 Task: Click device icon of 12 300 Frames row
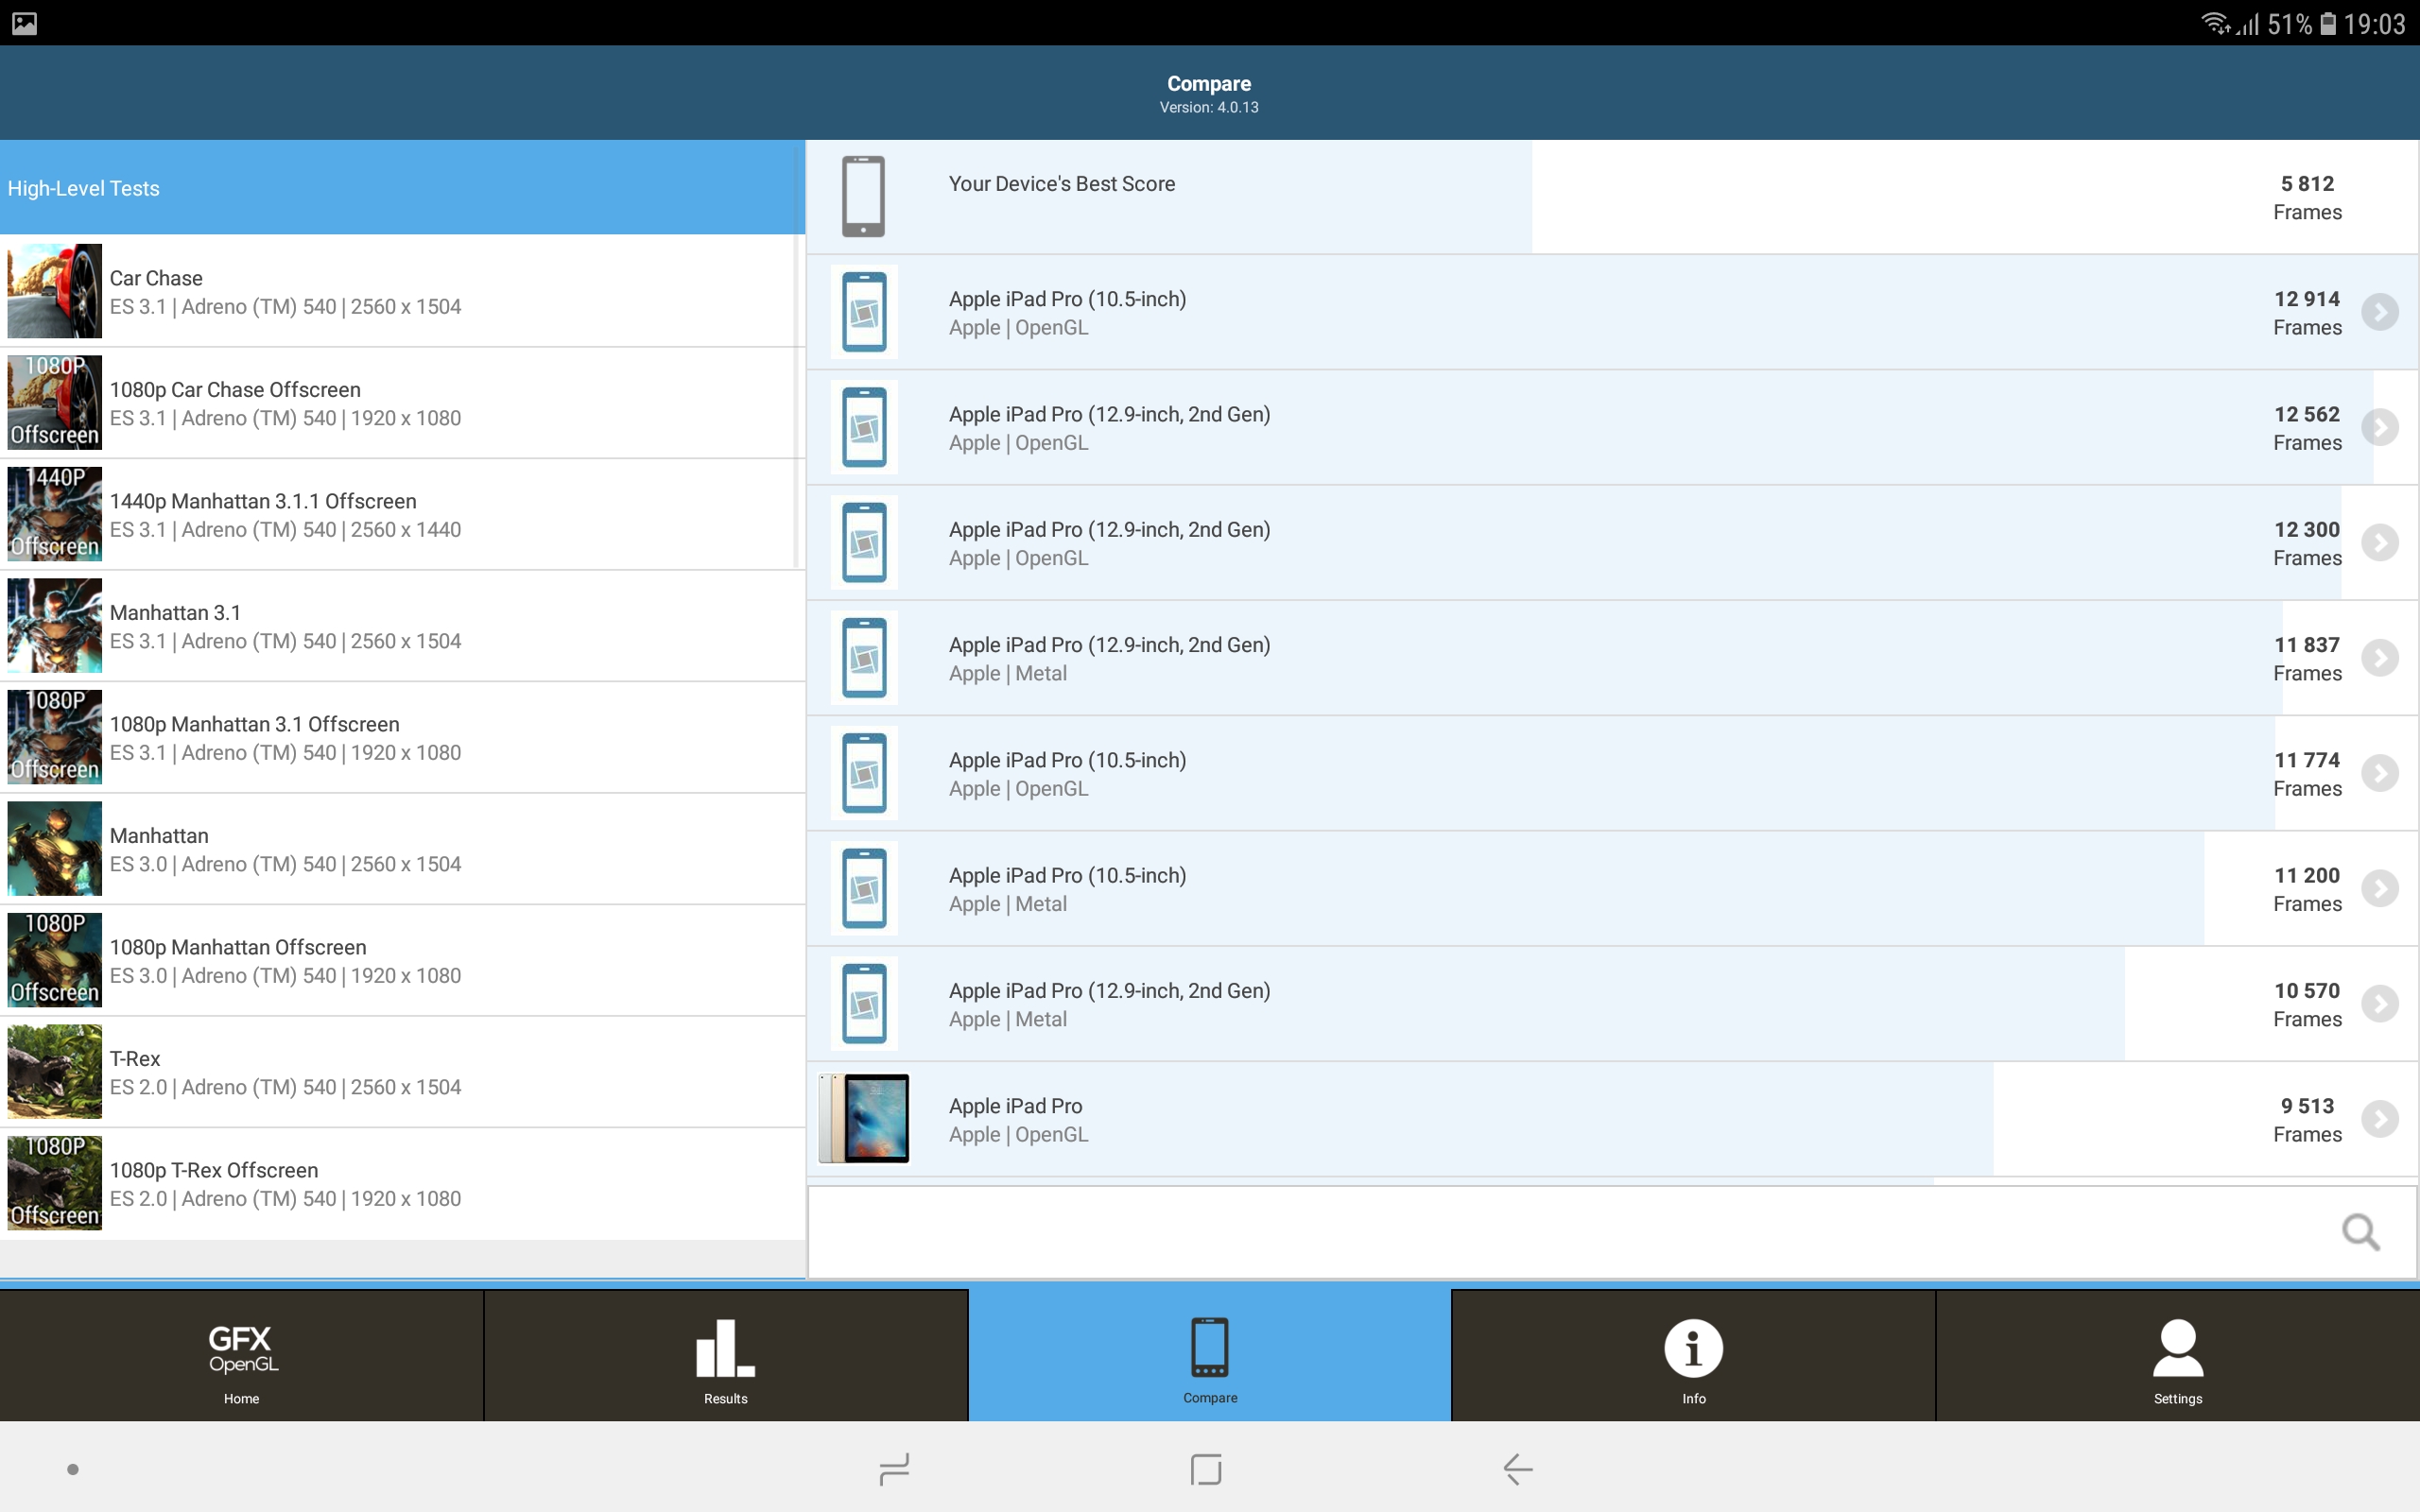tap(864, 542)
